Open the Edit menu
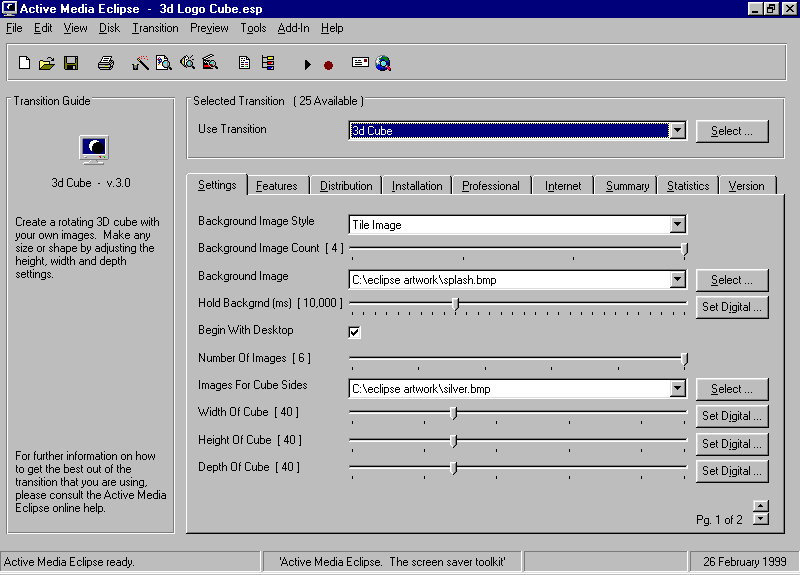This screenshot has height=575, width=800. [x=43, y=28]
